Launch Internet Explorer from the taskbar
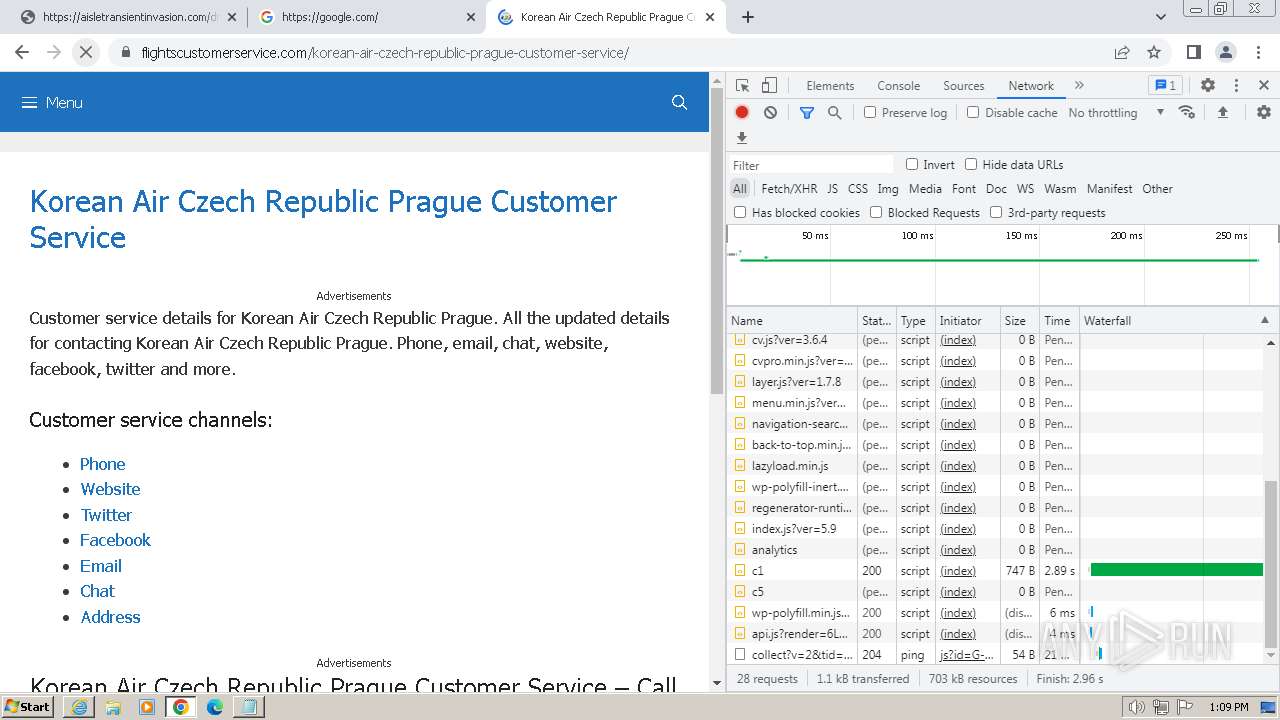Viewport: 1280px width, 720px height. [x=79, y=707]
